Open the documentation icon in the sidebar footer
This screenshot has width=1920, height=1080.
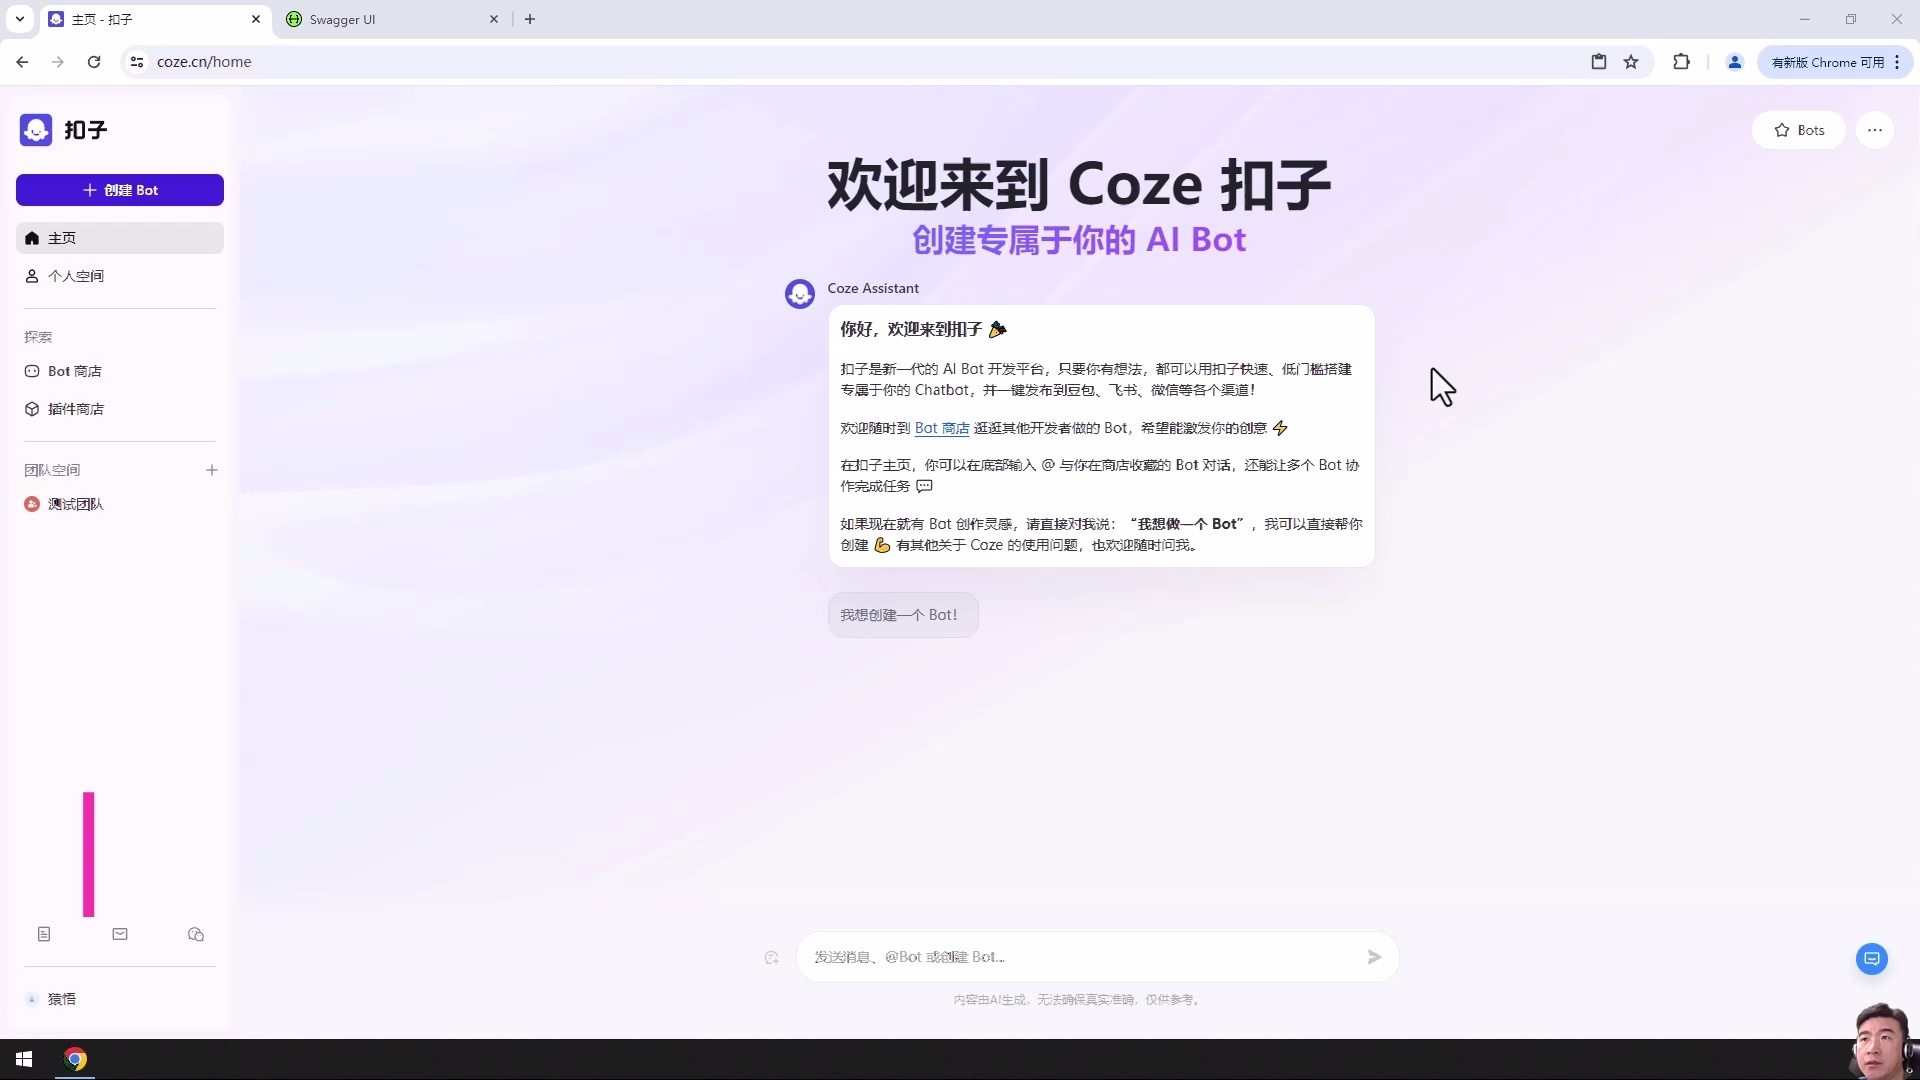[x=44, y=933]
